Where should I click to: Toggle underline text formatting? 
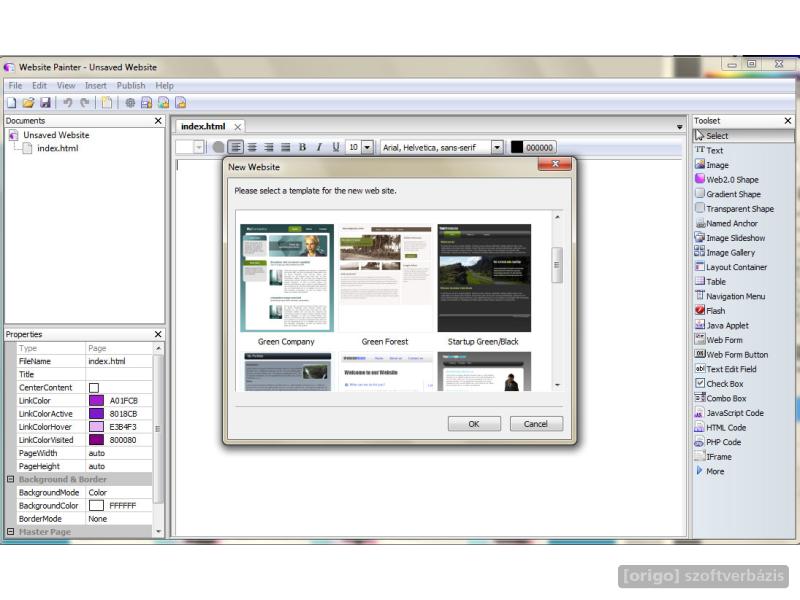pos(336,147)
